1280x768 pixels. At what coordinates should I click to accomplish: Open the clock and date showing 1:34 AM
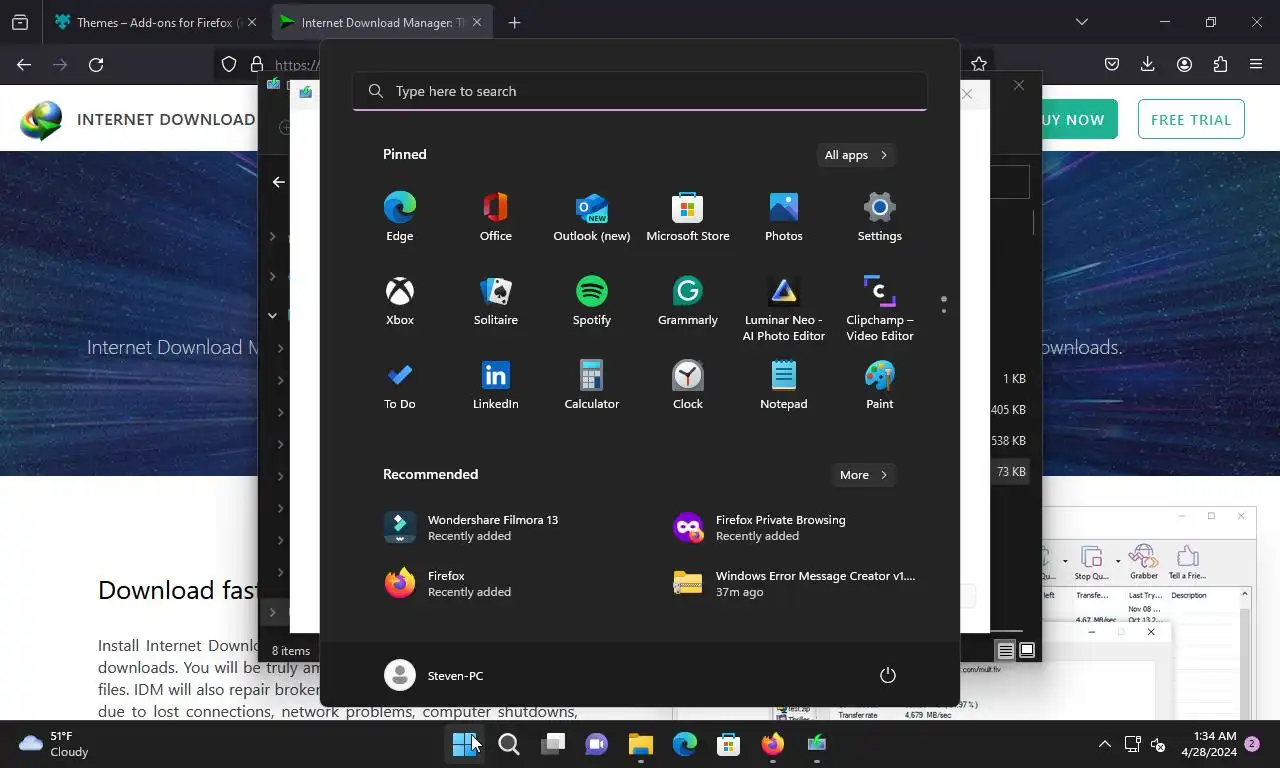coord(1208,744)
